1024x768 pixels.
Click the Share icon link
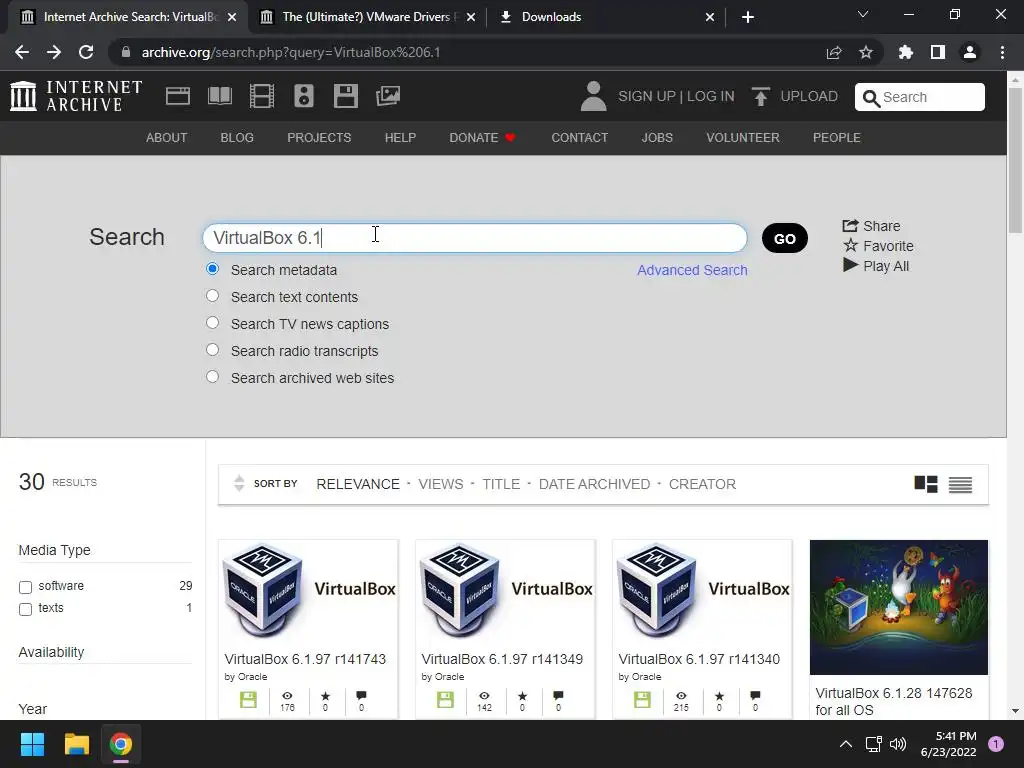click(x=871, y=226)
